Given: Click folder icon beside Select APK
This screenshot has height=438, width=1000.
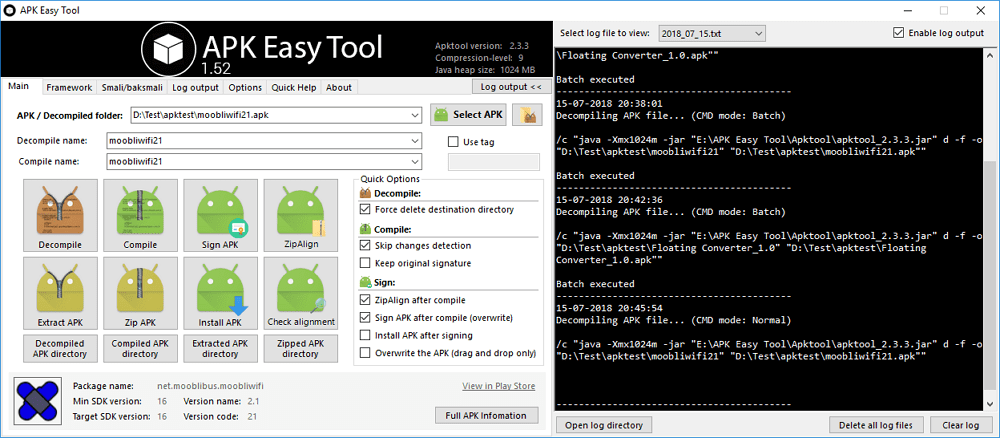Looking at the screenshot, I should (x=527, y=115).
